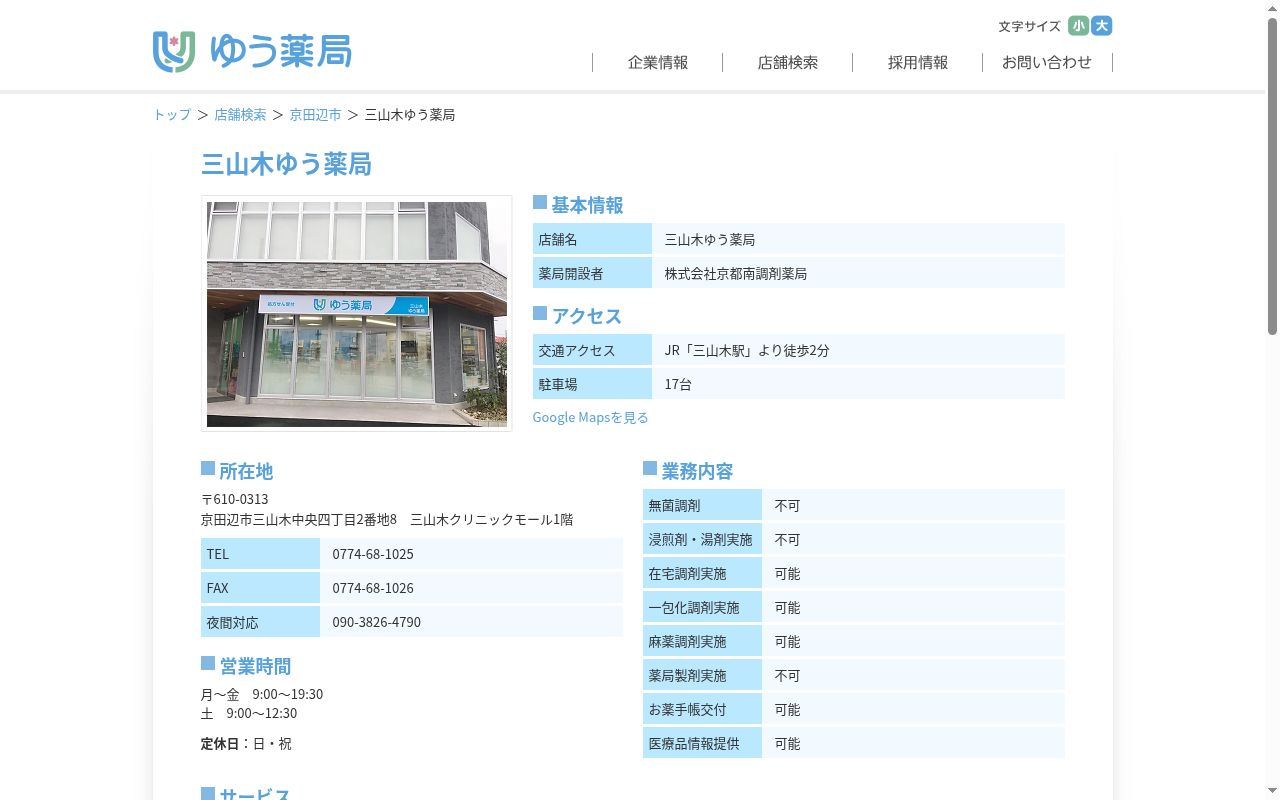Set text size to large (大)

1102,26
